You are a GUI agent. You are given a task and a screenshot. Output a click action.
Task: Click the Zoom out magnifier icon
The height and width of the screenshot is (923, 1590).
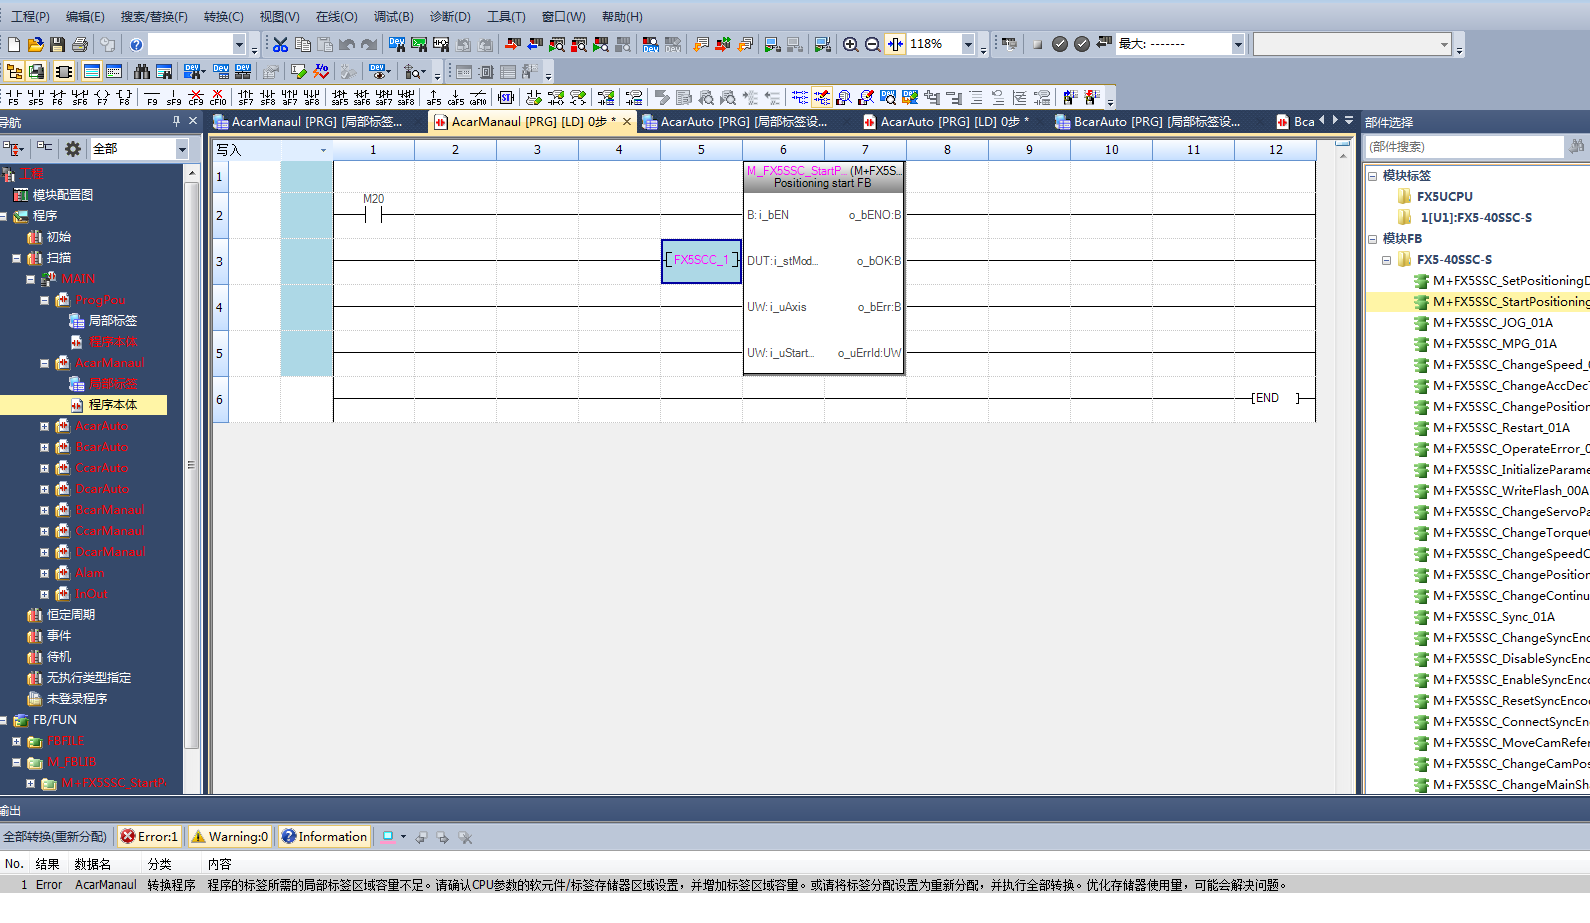872,44
